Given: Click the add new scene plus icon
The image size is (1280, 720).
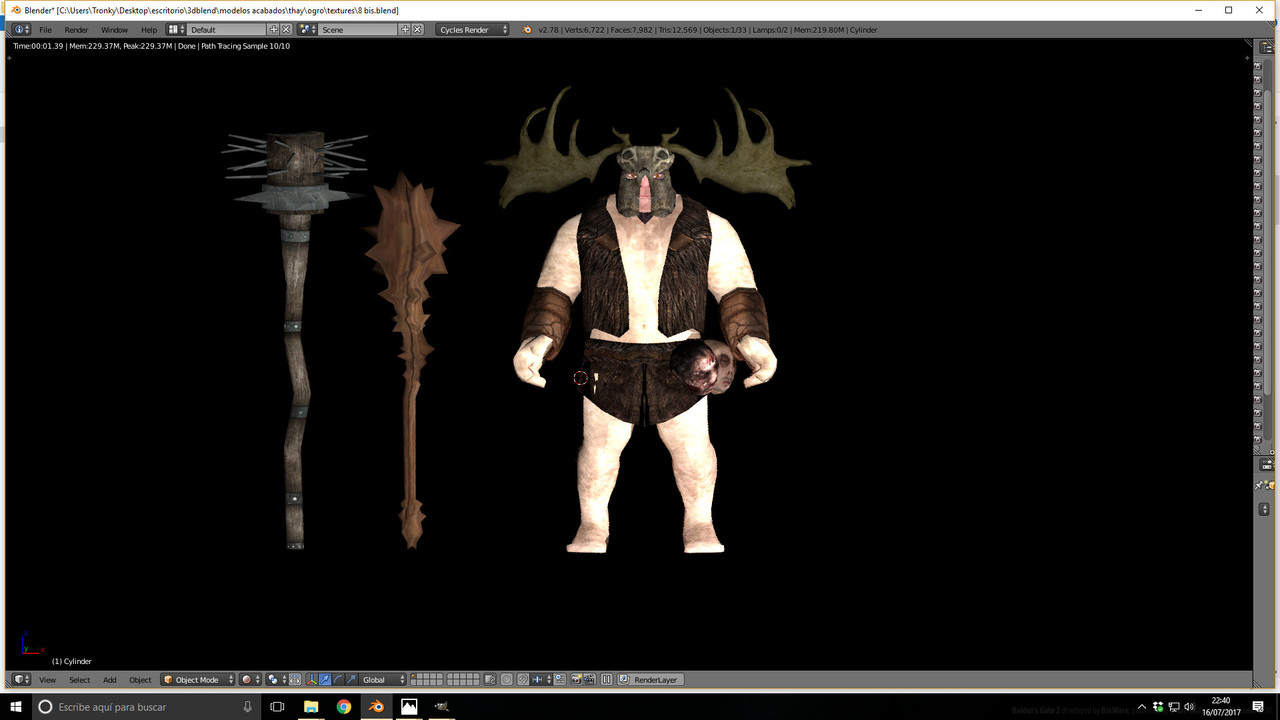Looking at the screenshot, I should [x=405, y=30].
